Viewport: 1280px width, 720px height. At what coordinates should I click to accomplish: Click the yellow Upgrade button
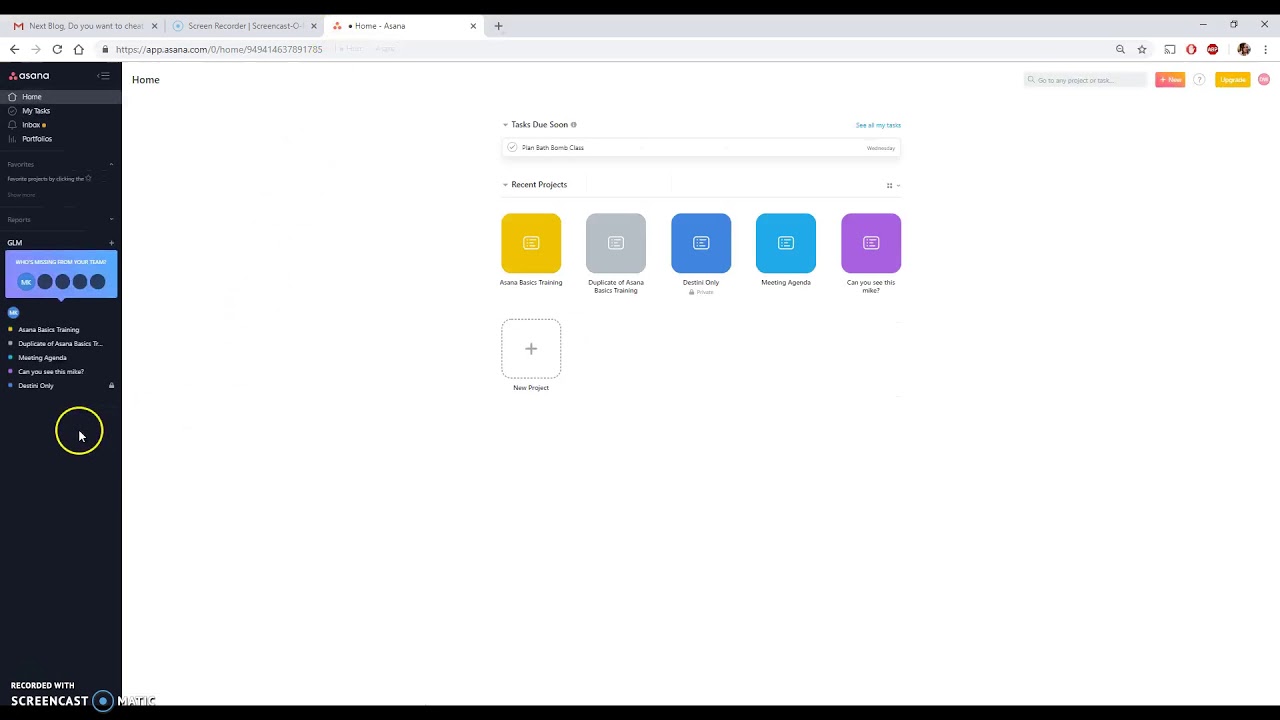tap(1232, 80)
